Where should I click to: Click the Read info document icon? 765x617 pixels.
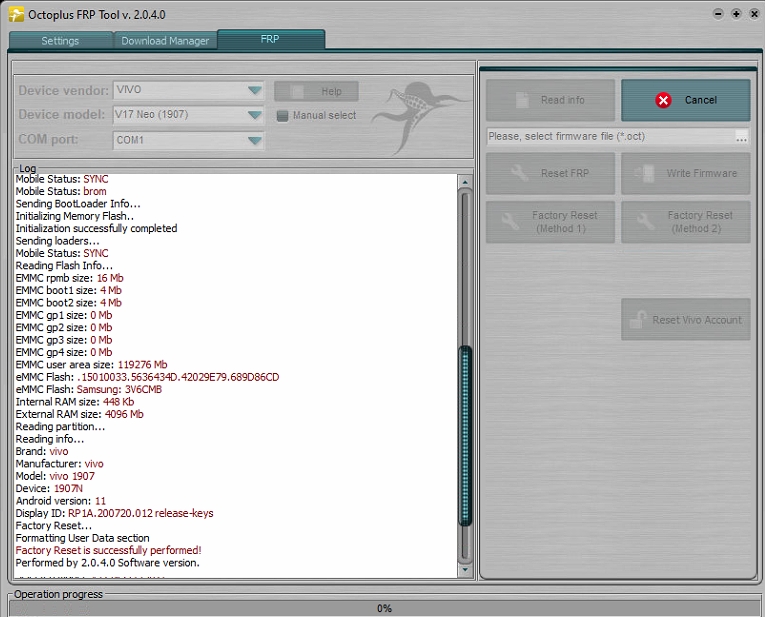coord(522,100)
